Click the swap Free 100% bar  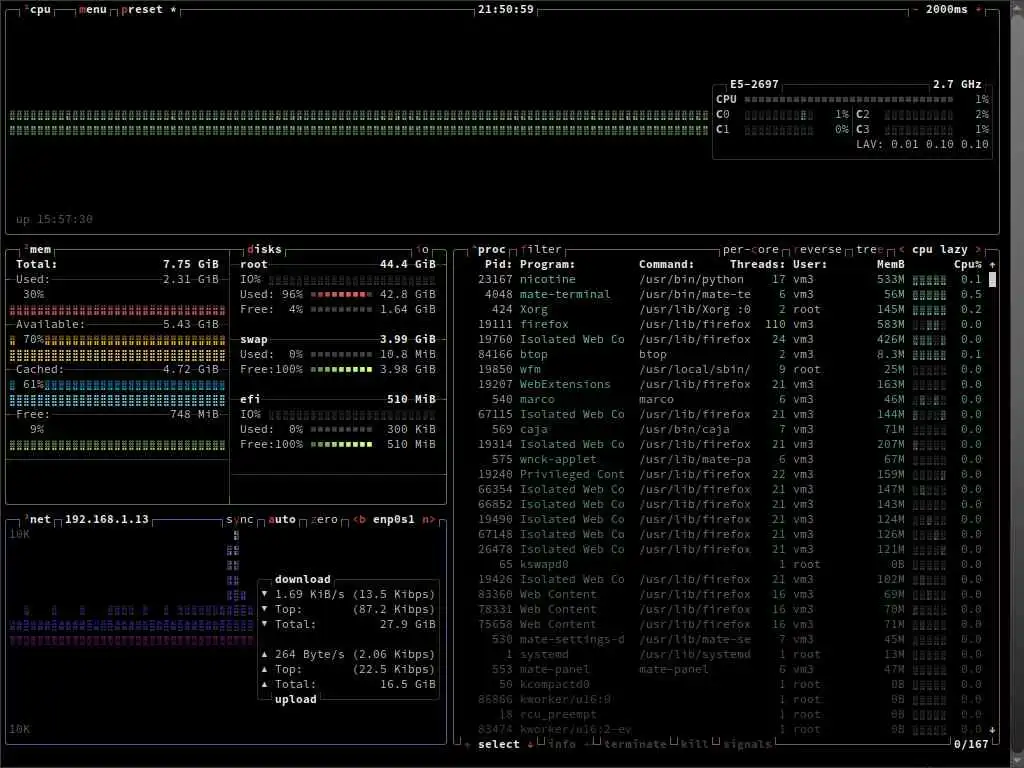click(x=341, y=370)
